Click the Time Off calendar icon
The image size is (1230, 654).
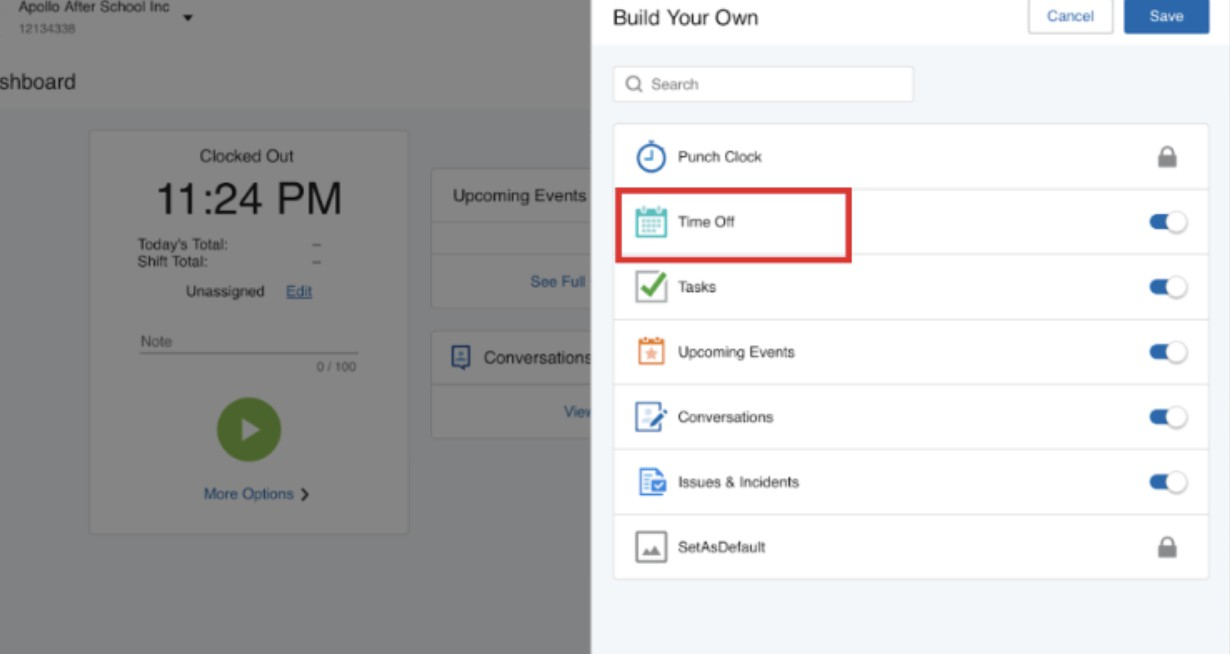point(651,222)
